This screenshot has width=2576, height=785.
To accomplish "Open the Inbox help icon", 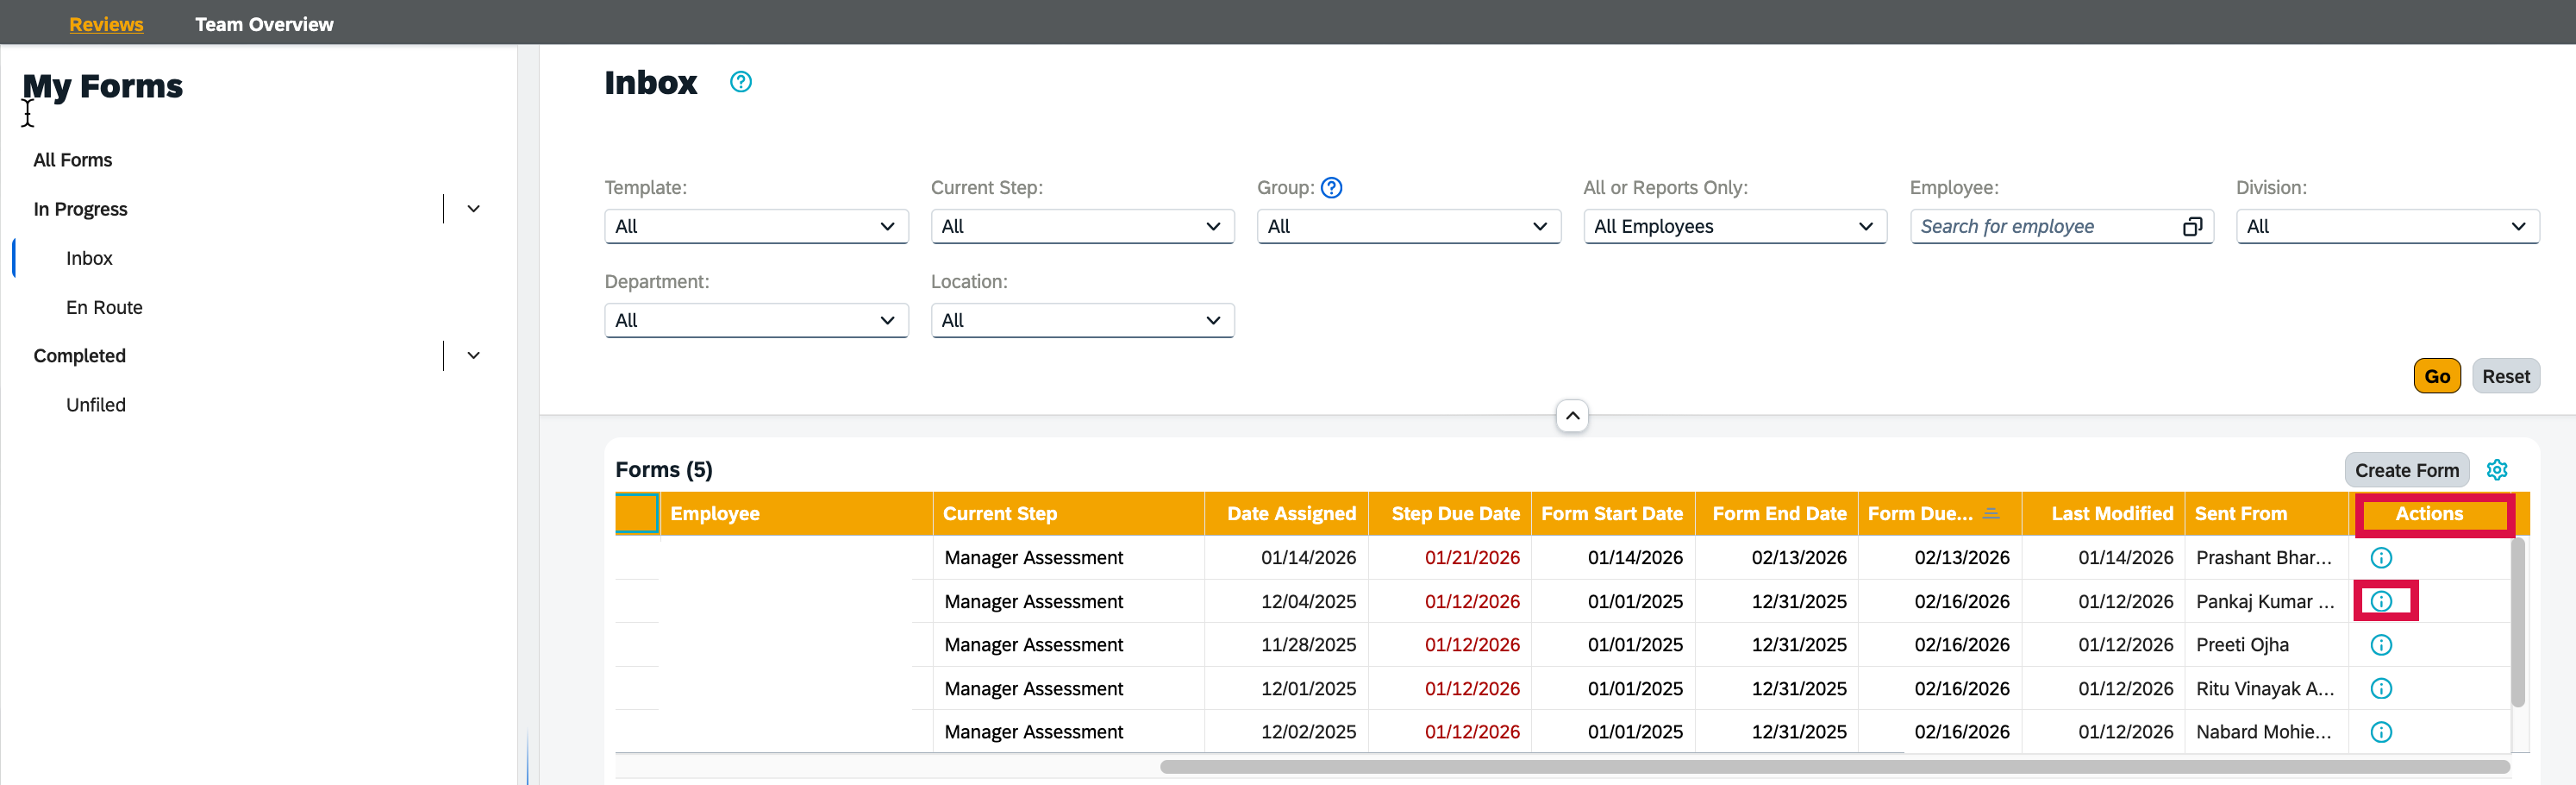I will [740, 82].
